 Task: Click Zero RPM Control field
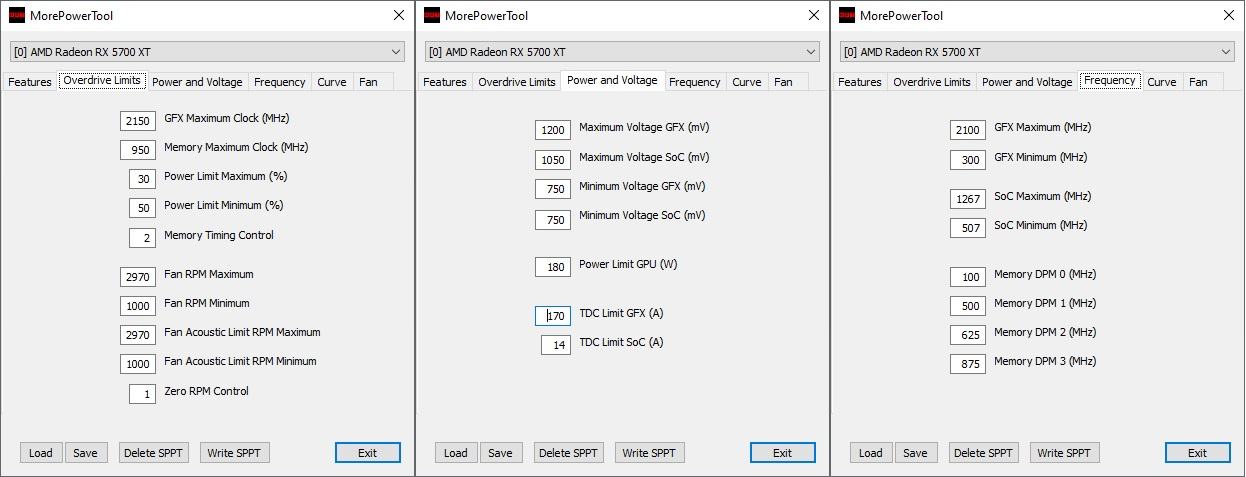(x=142, y=394)
